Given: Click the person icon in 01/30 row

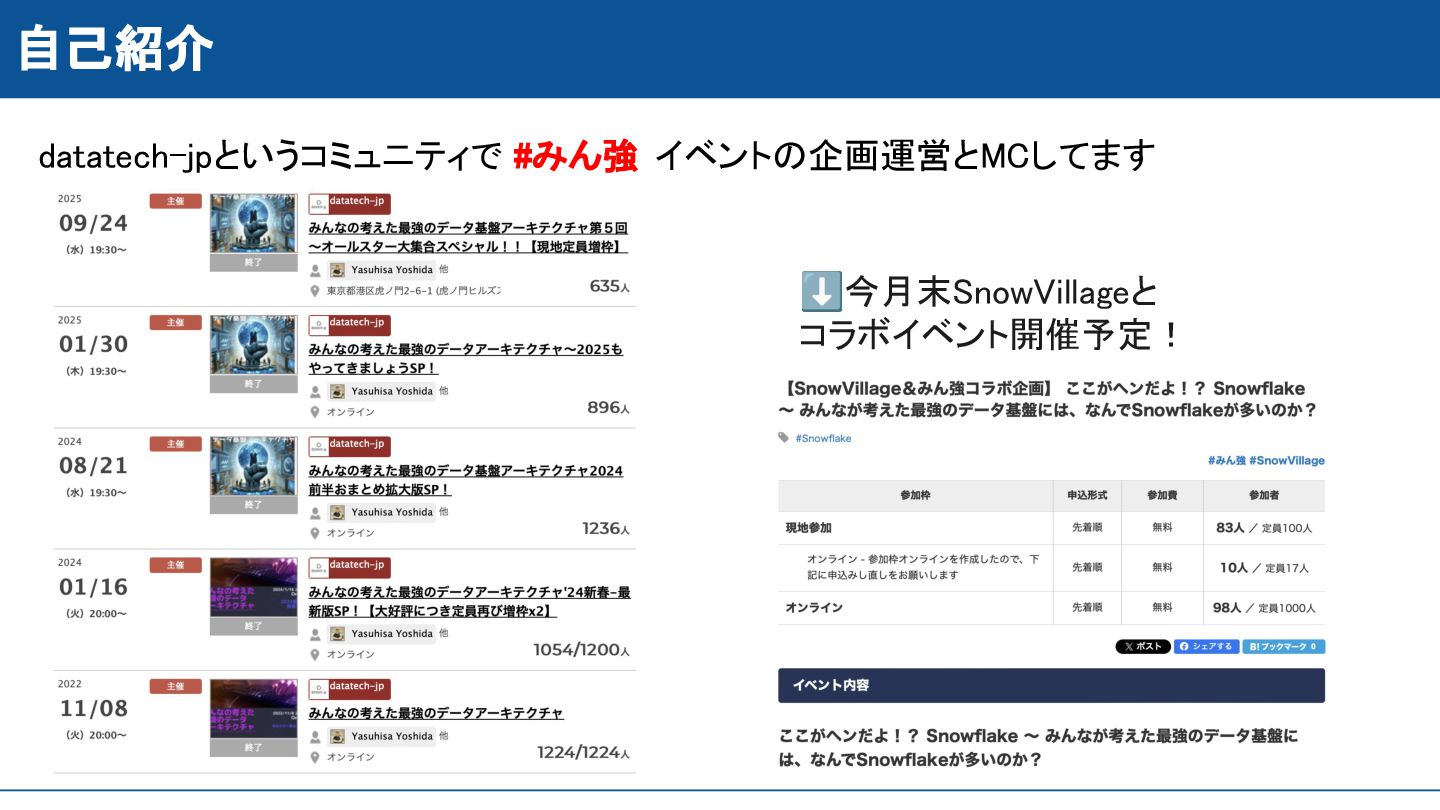Looking at the screenshot, I should (x=315, y=392).
